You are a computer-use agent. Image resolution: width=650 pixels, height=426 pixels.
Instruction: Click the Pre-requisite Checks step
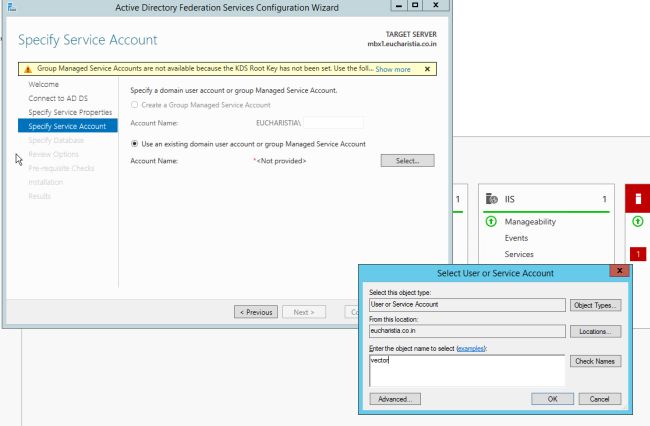tap(61, 168)
